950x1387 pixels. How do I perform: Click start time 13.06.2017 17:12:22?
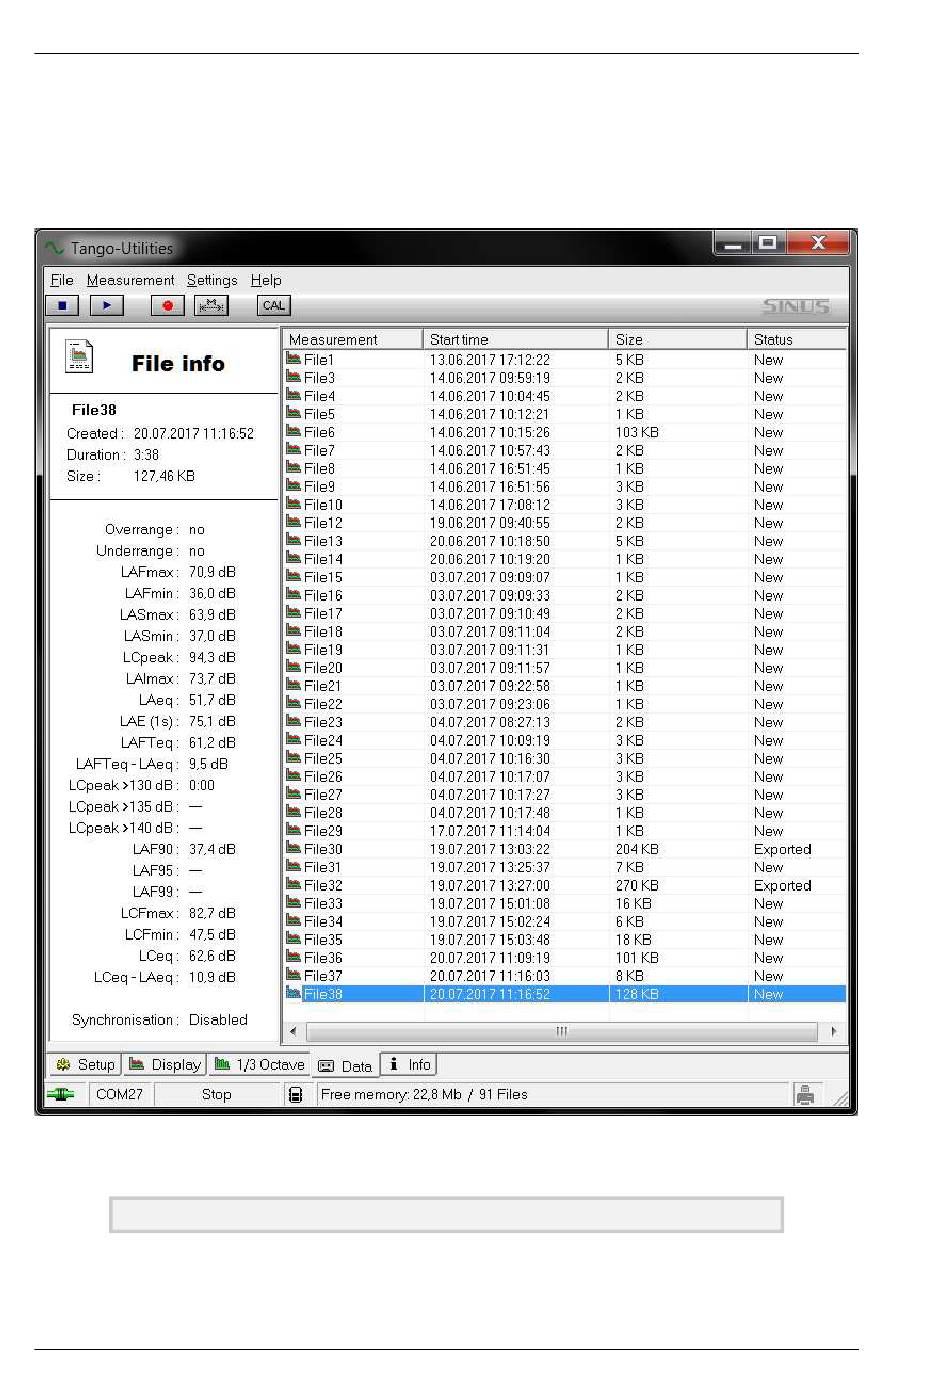[490, 359]
